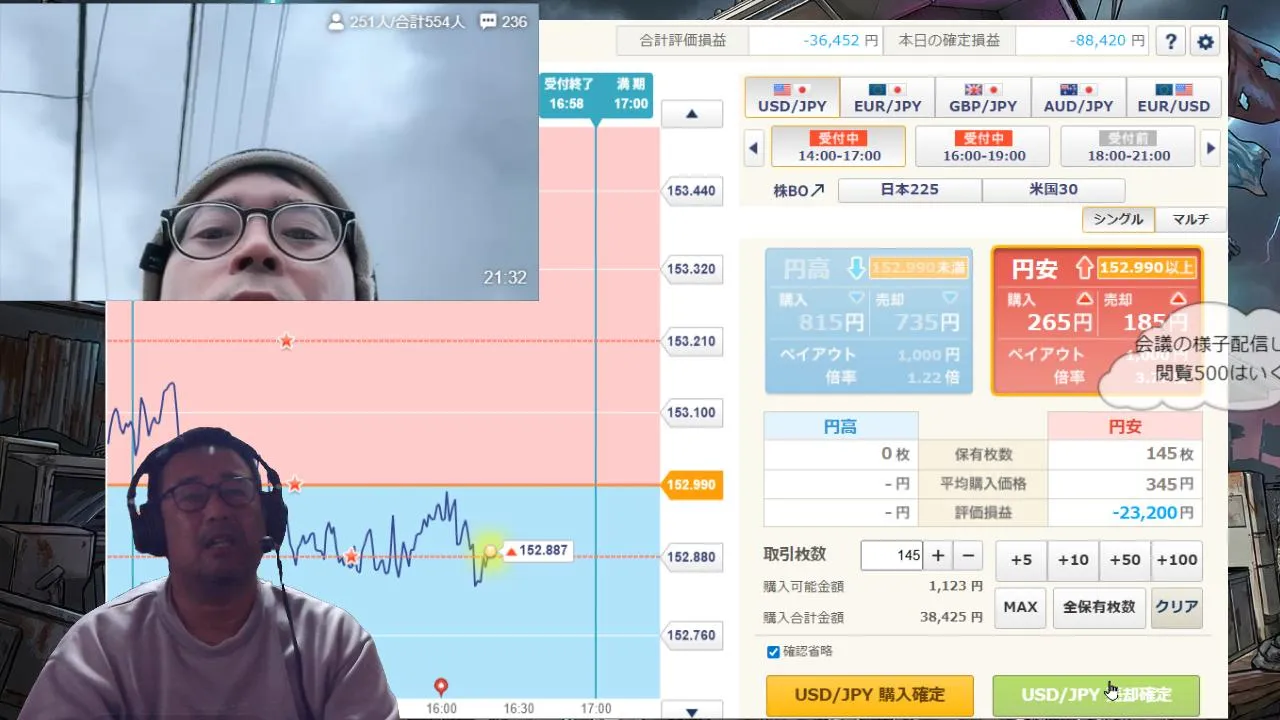The width and height of the screenshot is (1280, 720).
Task: Click the 153.320 price level label
Action: [691, 269]
